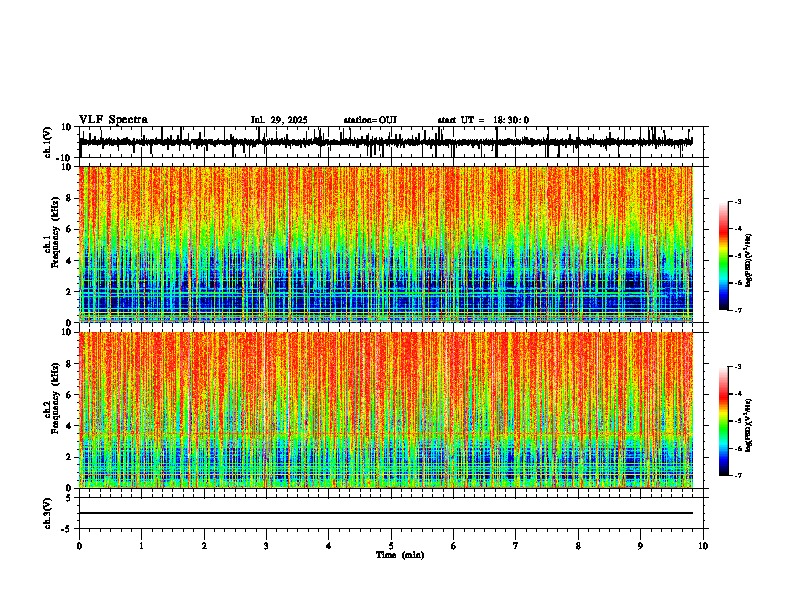Click the ch.2 colorbar "-3" label
The height and width of the screenshot is (612, 792).
pos(738,367)
